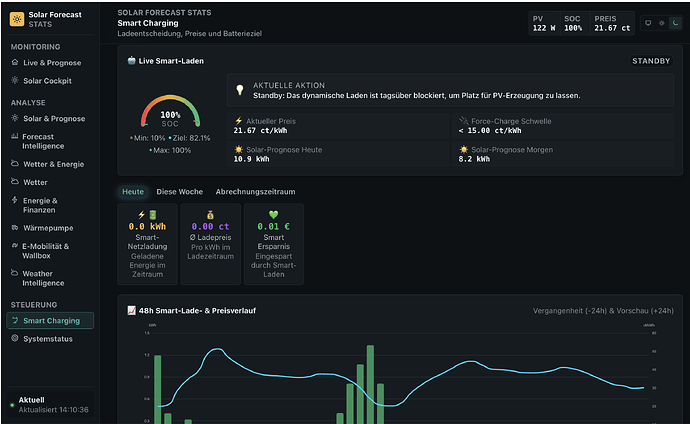
Task: Click lightning icon next to Aktueller Preis
Action: [239, 121]
